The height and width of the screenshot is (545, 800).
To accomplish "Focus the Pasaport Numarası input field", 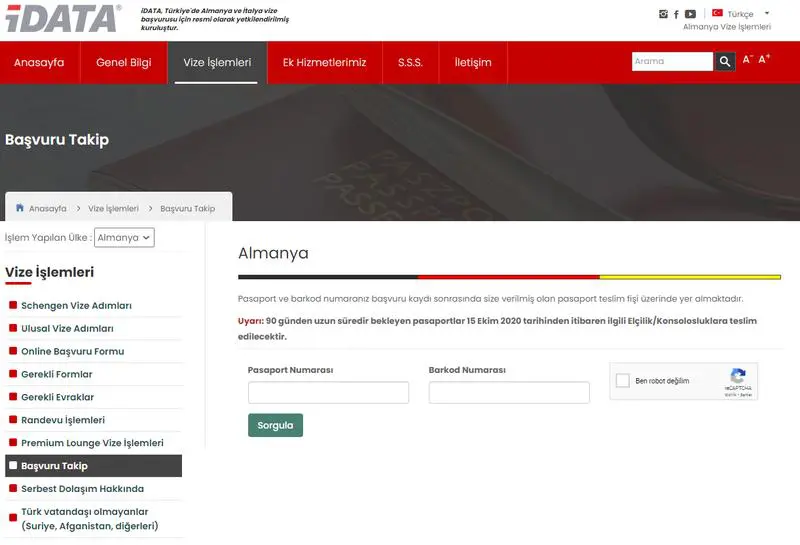I will pos(329,392).
